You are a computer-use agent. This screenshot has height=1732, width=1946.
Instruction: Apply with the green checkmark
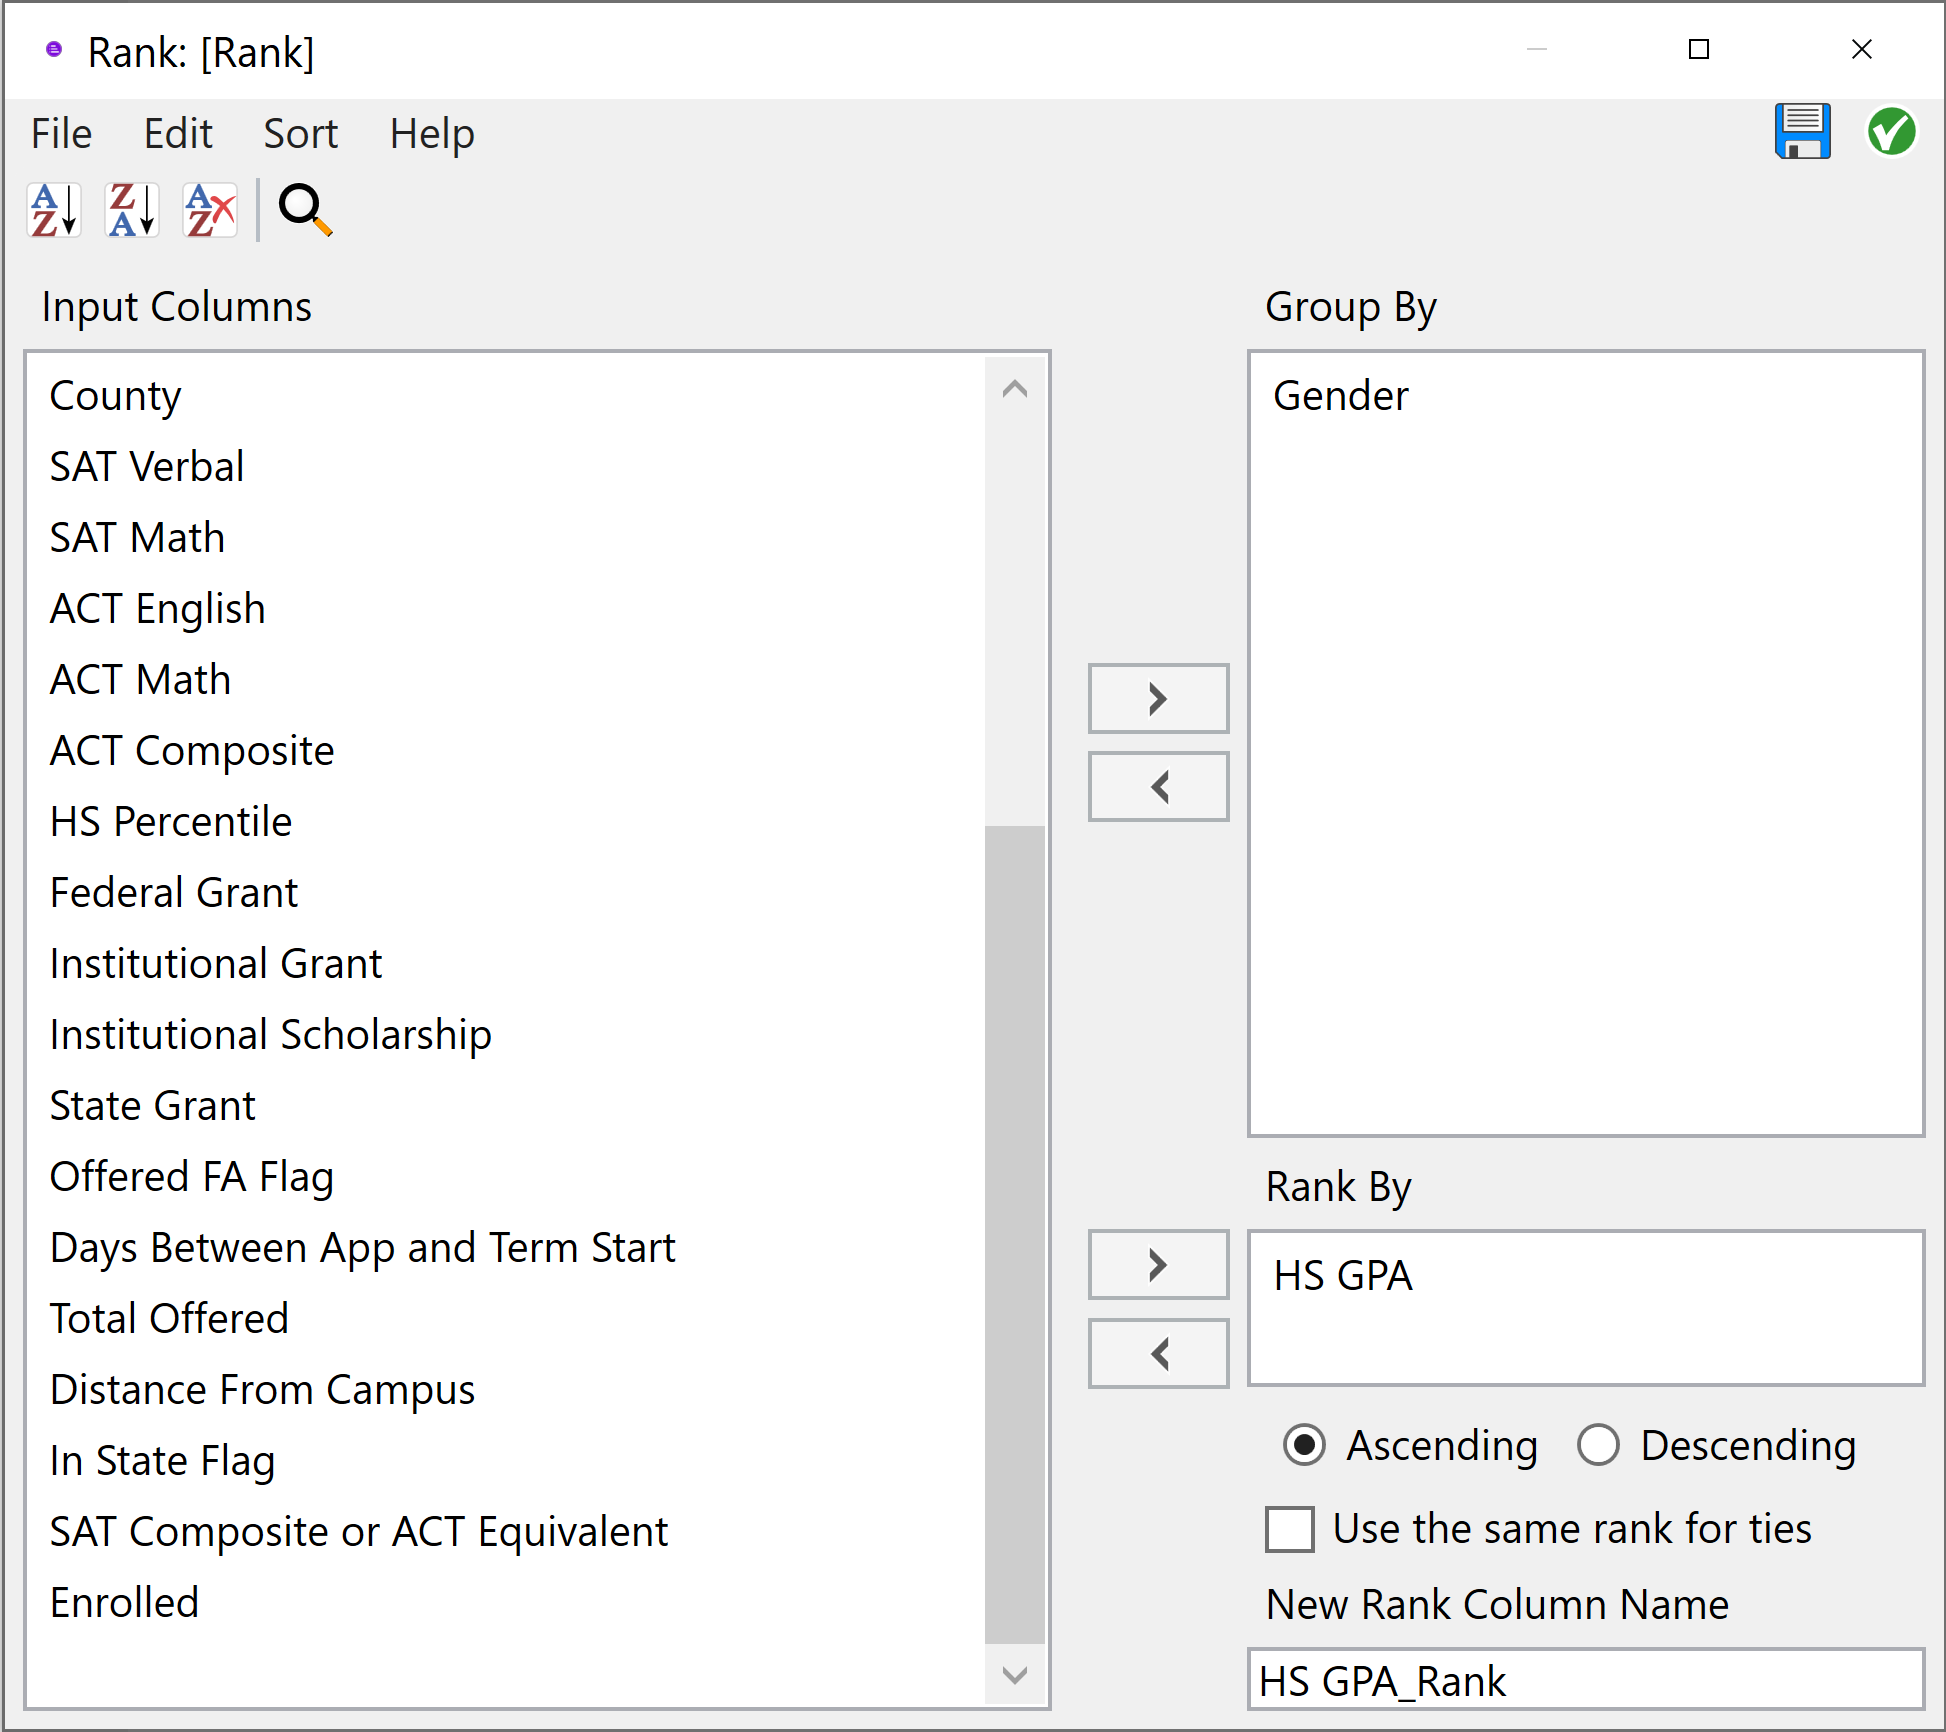tap(1891, 131)
